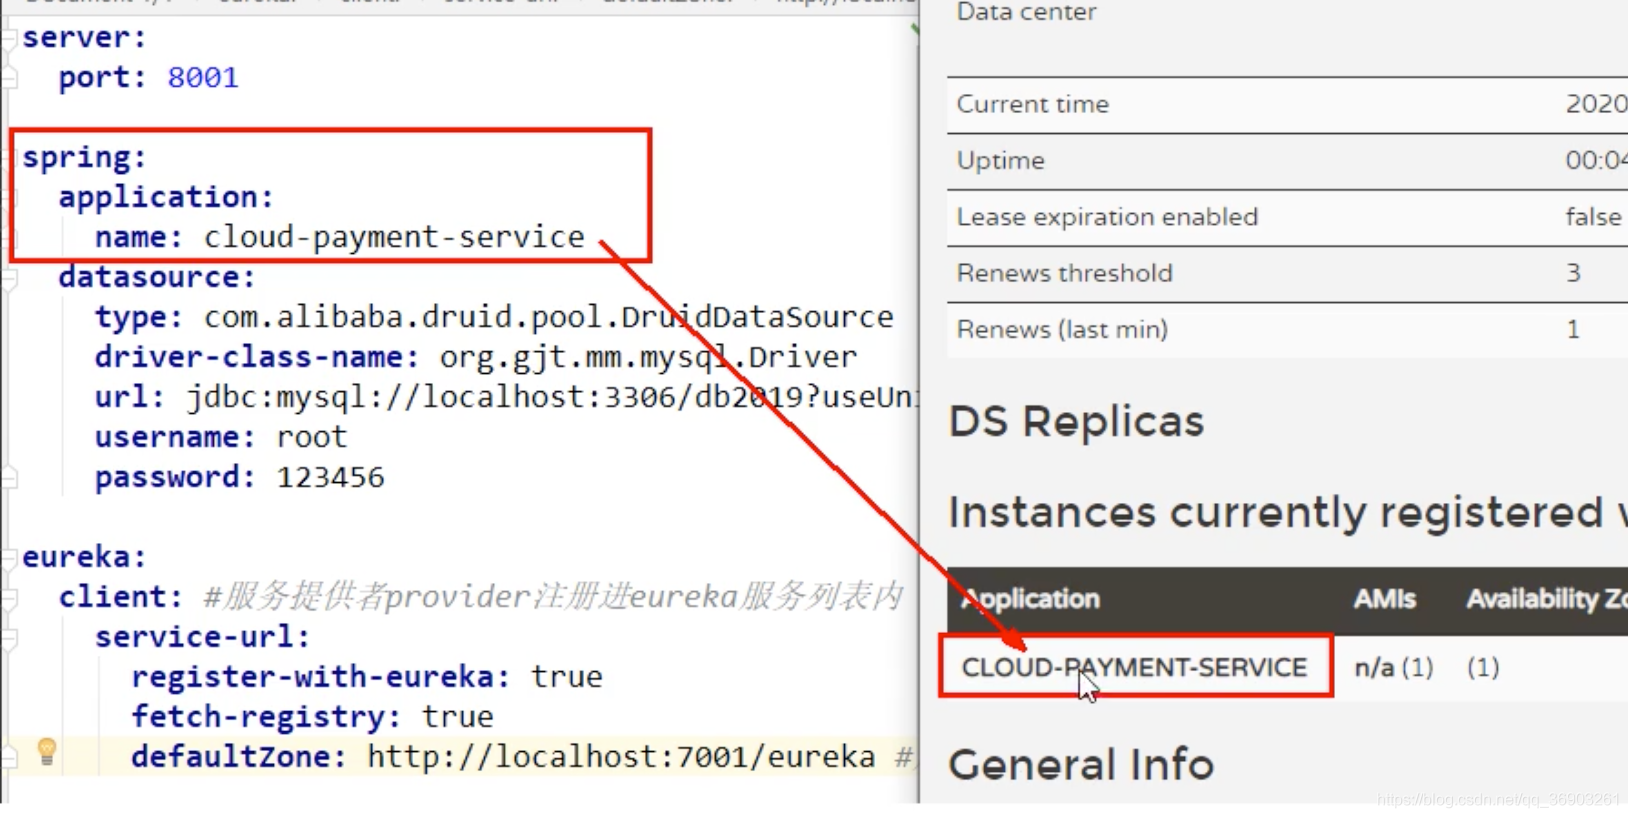Click the password value 123456

[330, 477]
